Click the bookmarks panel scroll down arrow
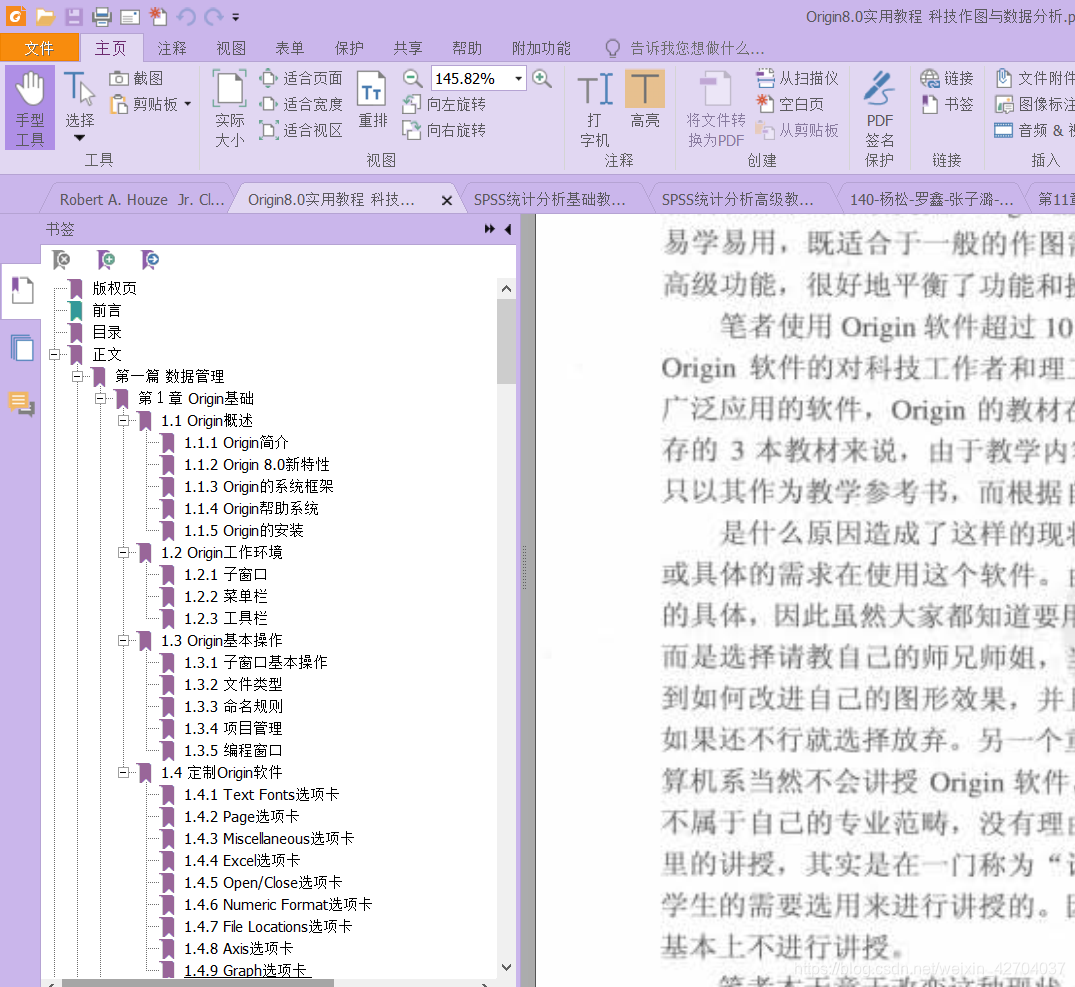This screenshot has height=987, width=1075. [507, 967]
